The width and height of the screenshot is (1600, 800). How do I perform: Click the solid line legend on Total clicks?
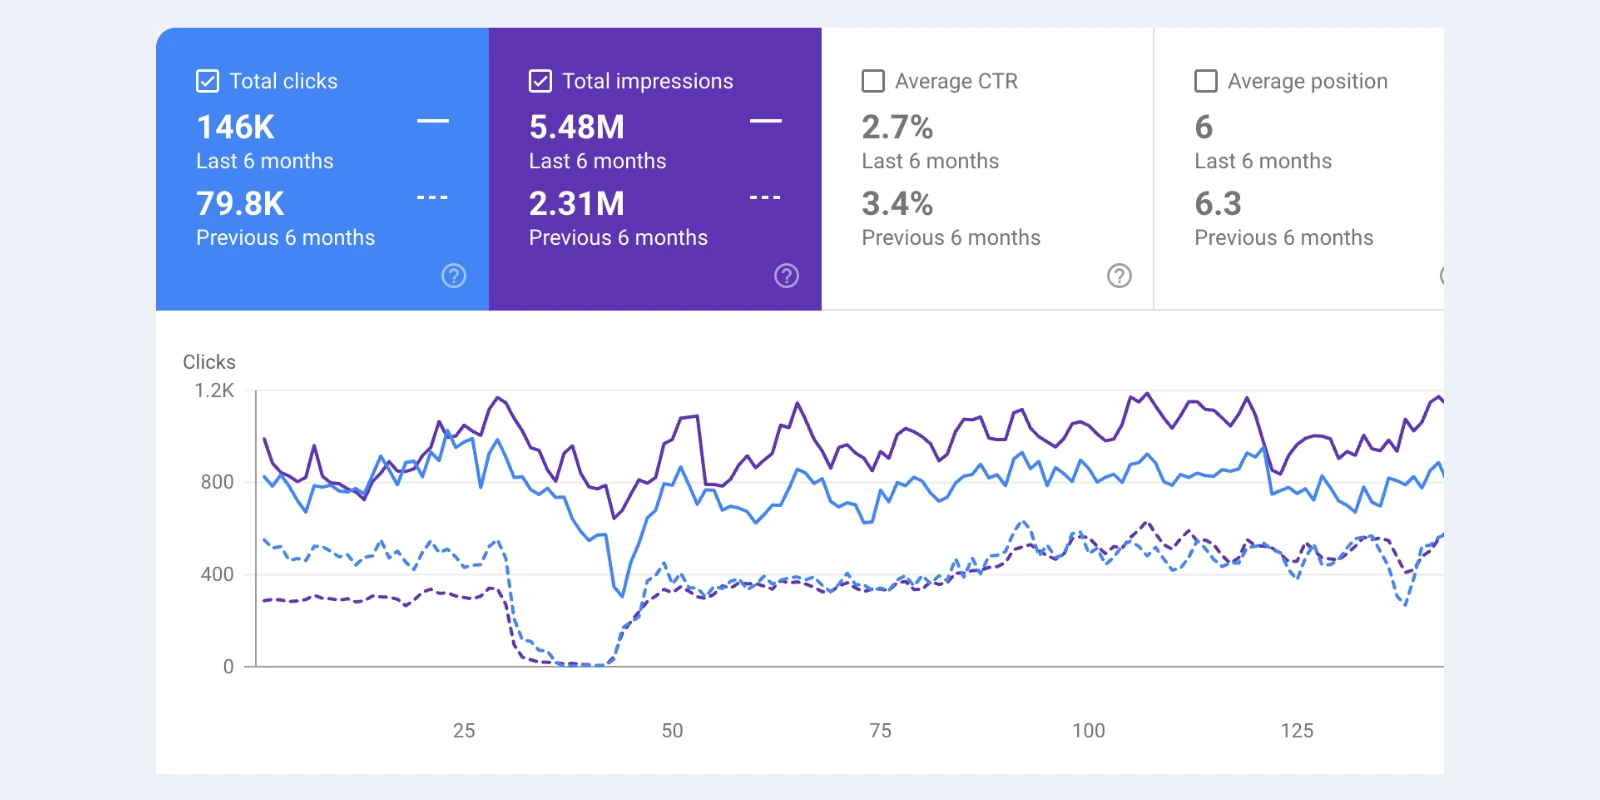pyautogui.click(x=433, y=122)
